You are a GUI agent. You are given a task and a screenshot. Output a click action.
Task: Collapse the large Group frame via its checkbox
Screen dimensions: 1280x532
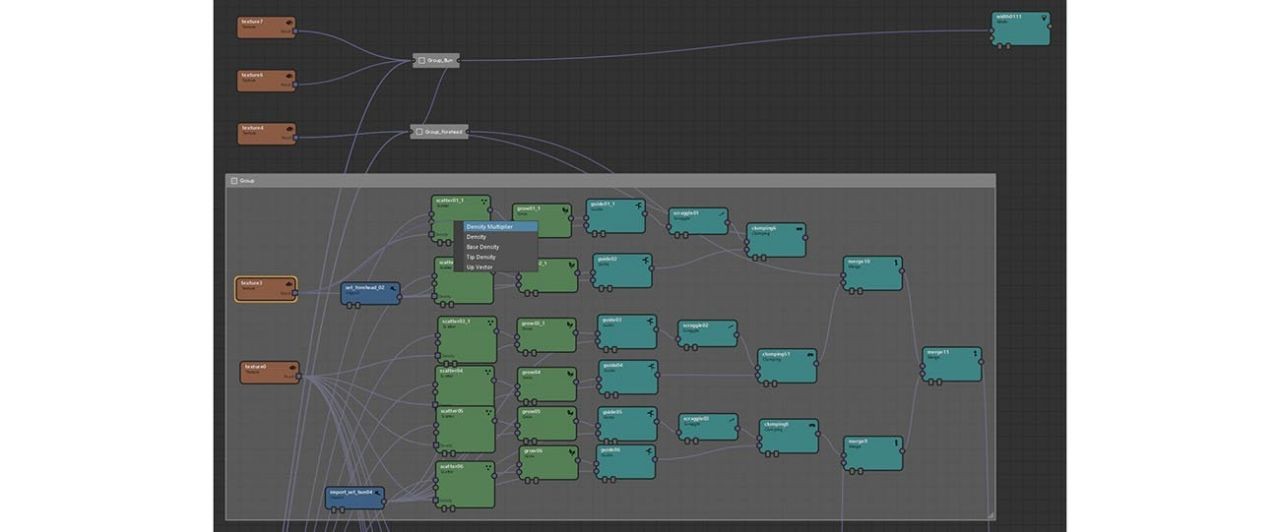[234, 181]
